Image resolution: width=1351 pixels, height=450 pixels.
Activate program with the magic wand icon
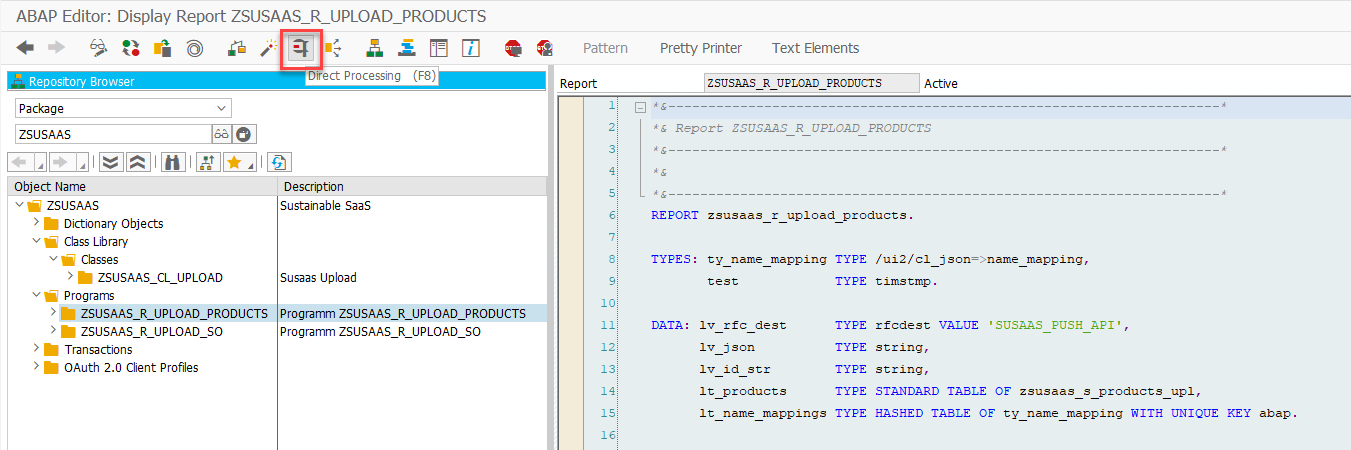tap(268, 48)
